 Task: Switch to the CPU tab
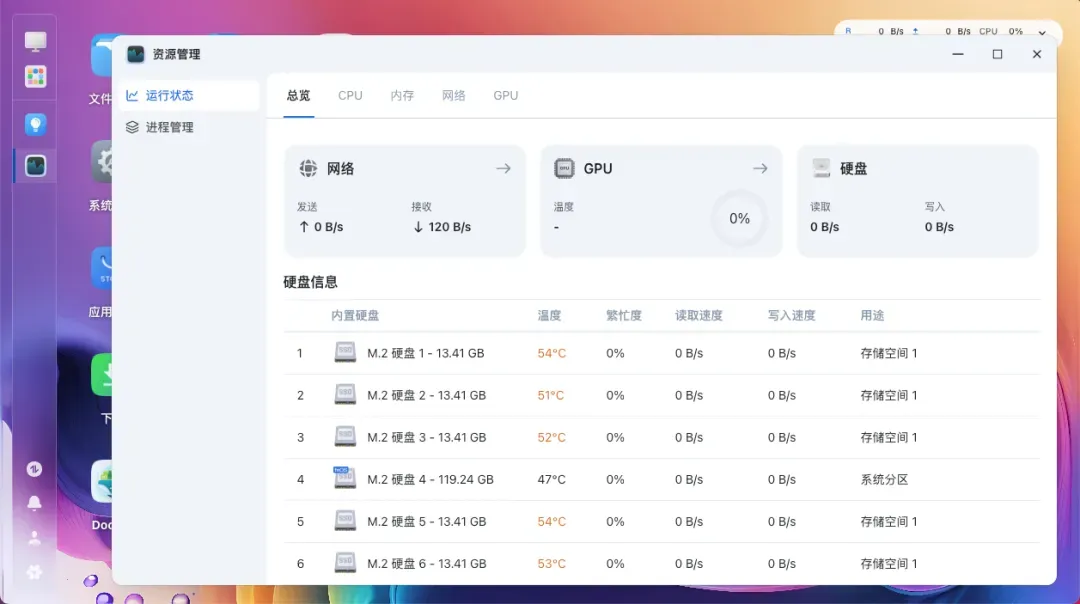click(350, 96)
